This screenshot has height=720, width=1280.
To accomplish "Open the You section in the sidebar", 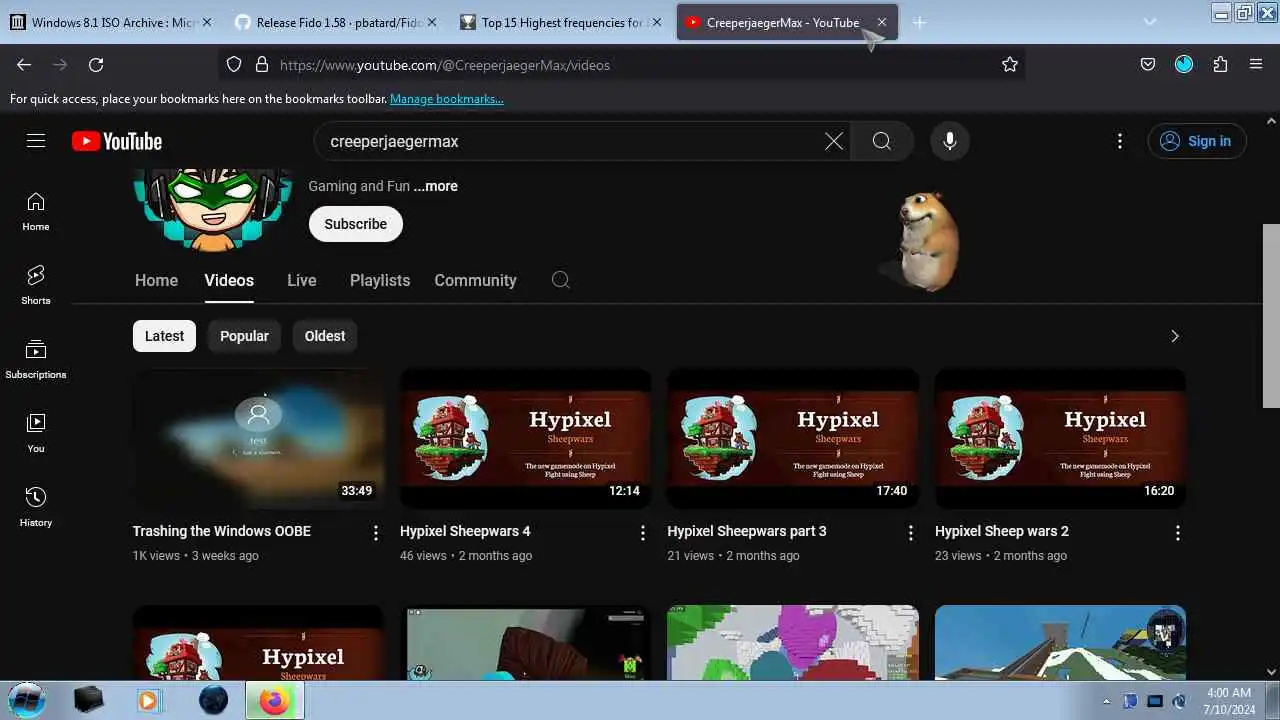I will pos(36,433).
